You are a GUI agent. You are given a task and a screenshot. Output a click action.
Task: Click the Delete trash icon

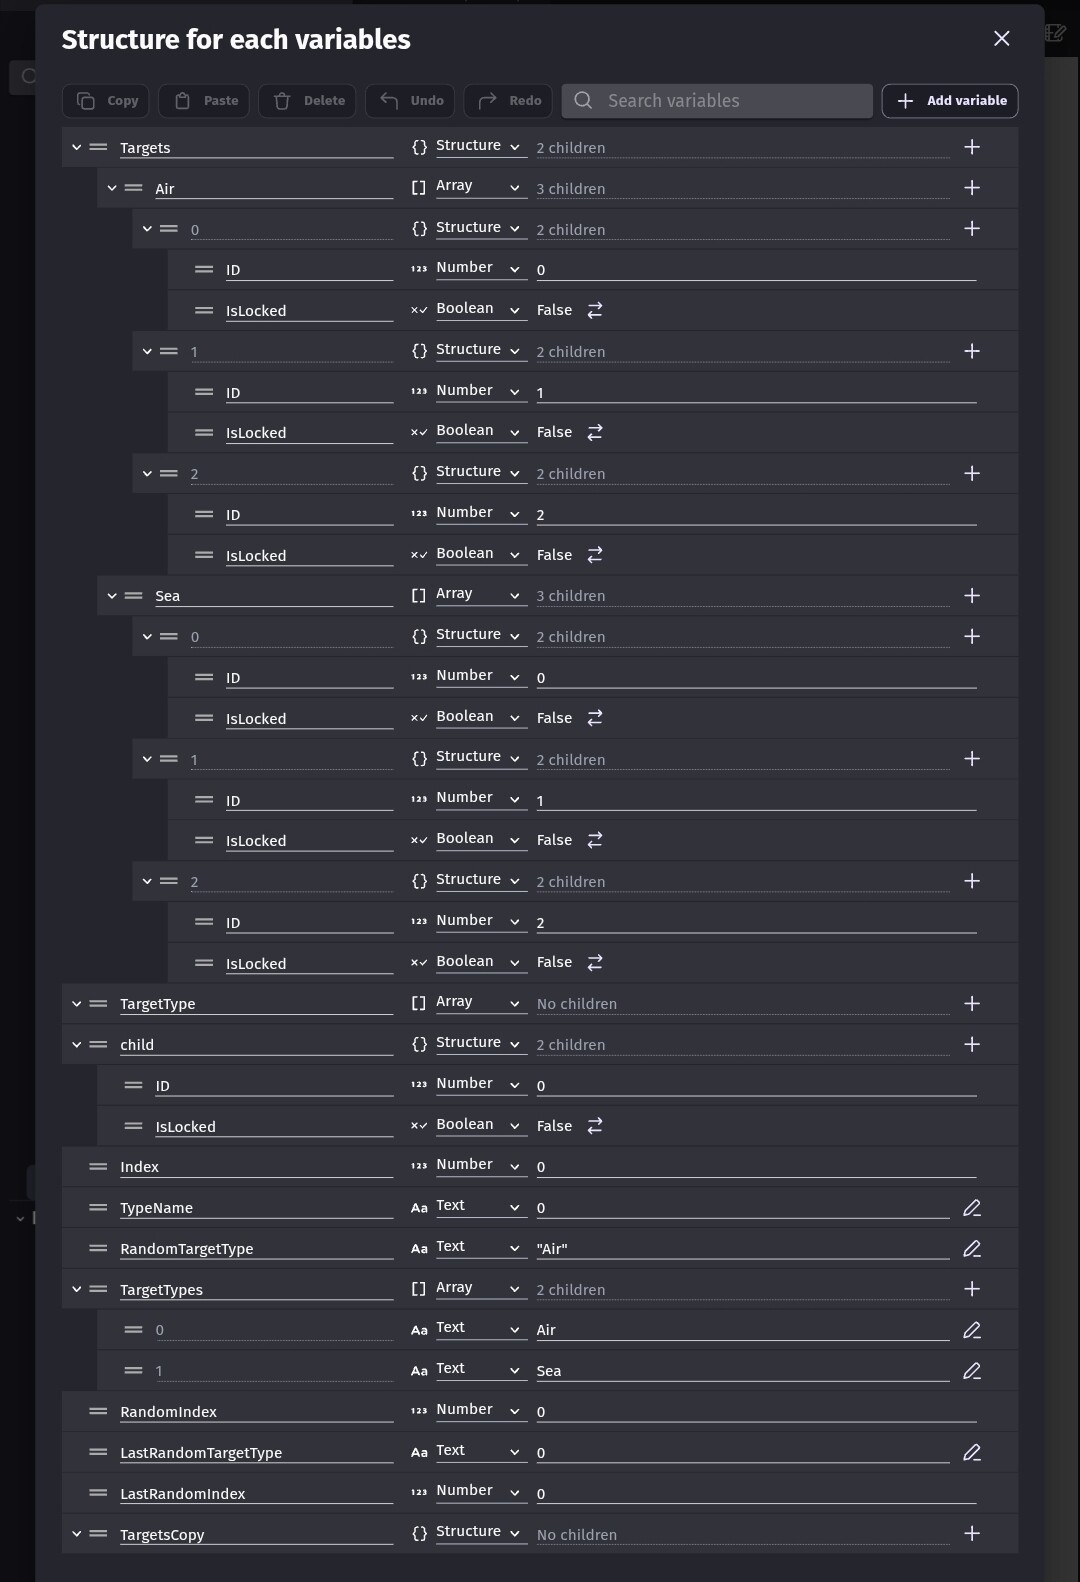point(282,101)
